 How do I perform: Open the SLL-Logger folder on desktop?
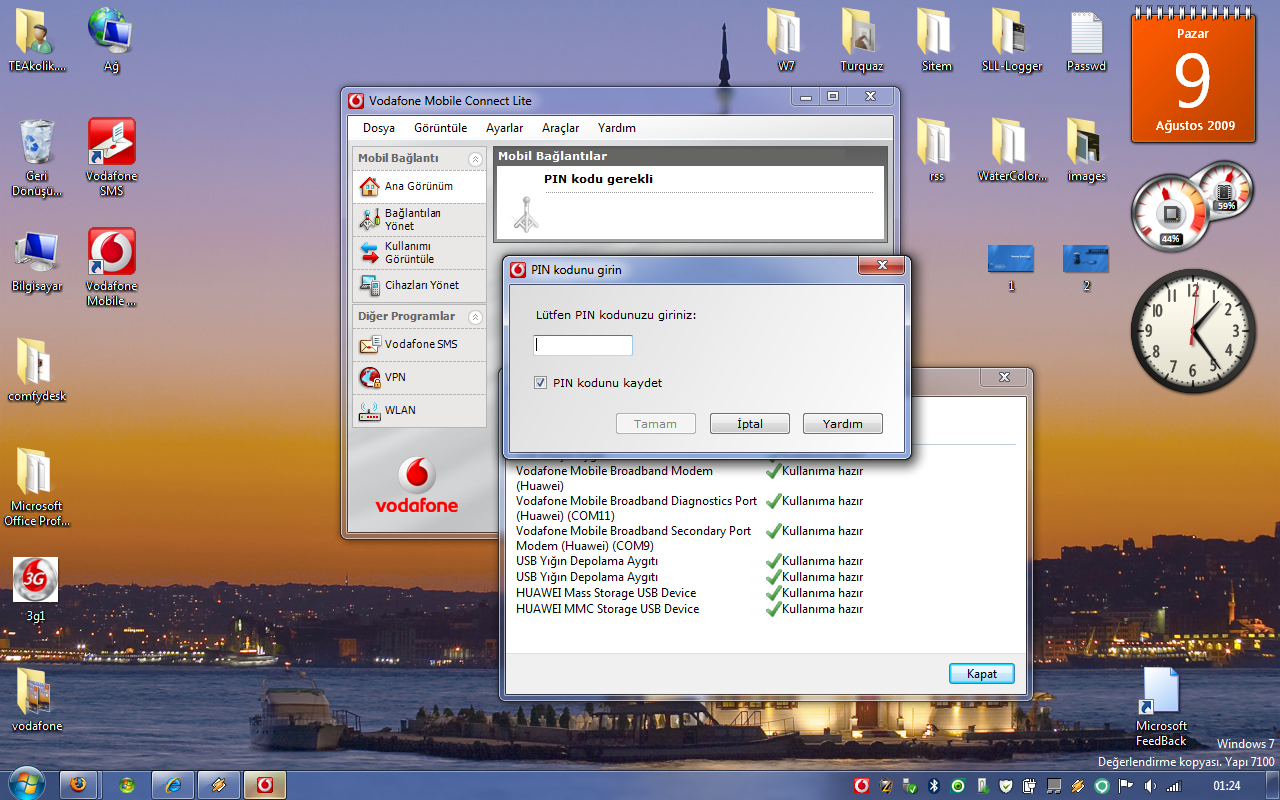coord(1012,40)
